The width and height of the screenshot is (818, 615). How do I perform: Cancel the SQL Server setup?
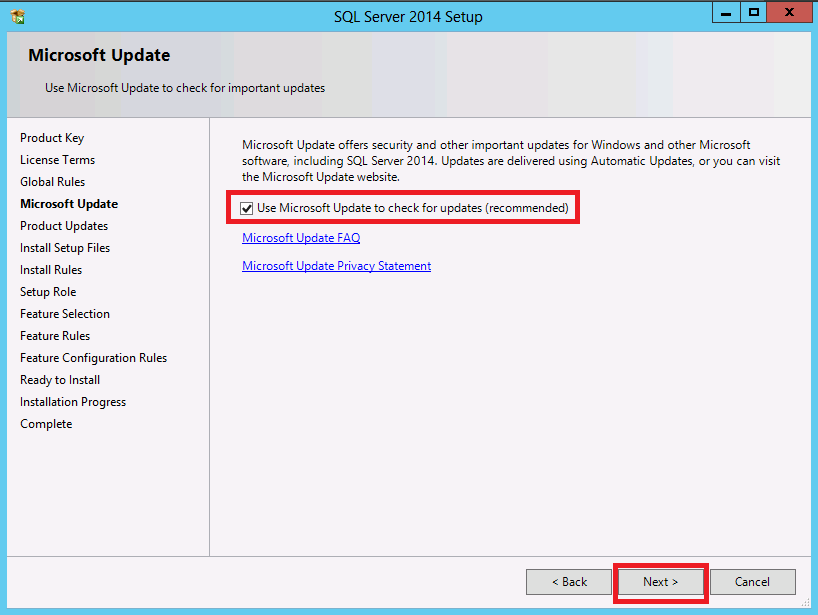coord(753,582)
